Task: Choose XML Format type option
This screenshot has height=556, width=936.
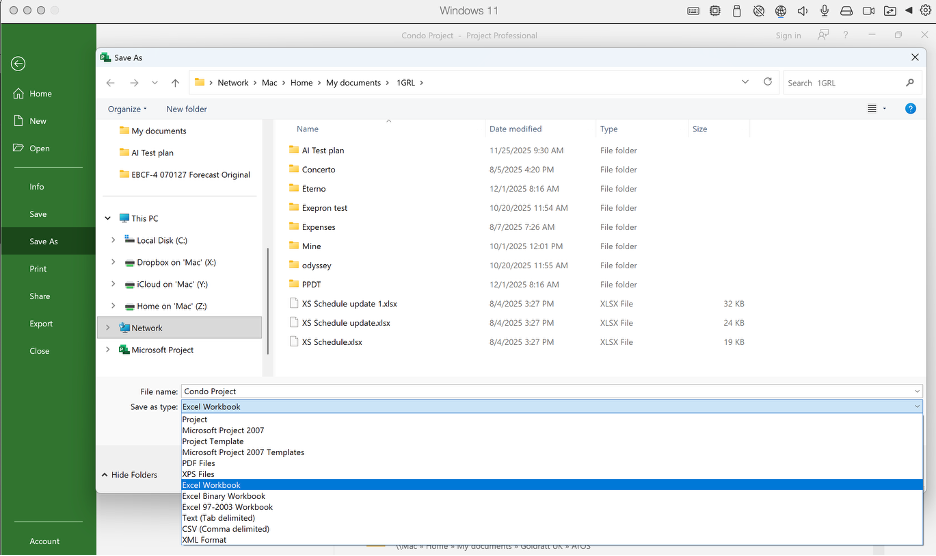Action: pyautogui.click(x=552, y=540)
